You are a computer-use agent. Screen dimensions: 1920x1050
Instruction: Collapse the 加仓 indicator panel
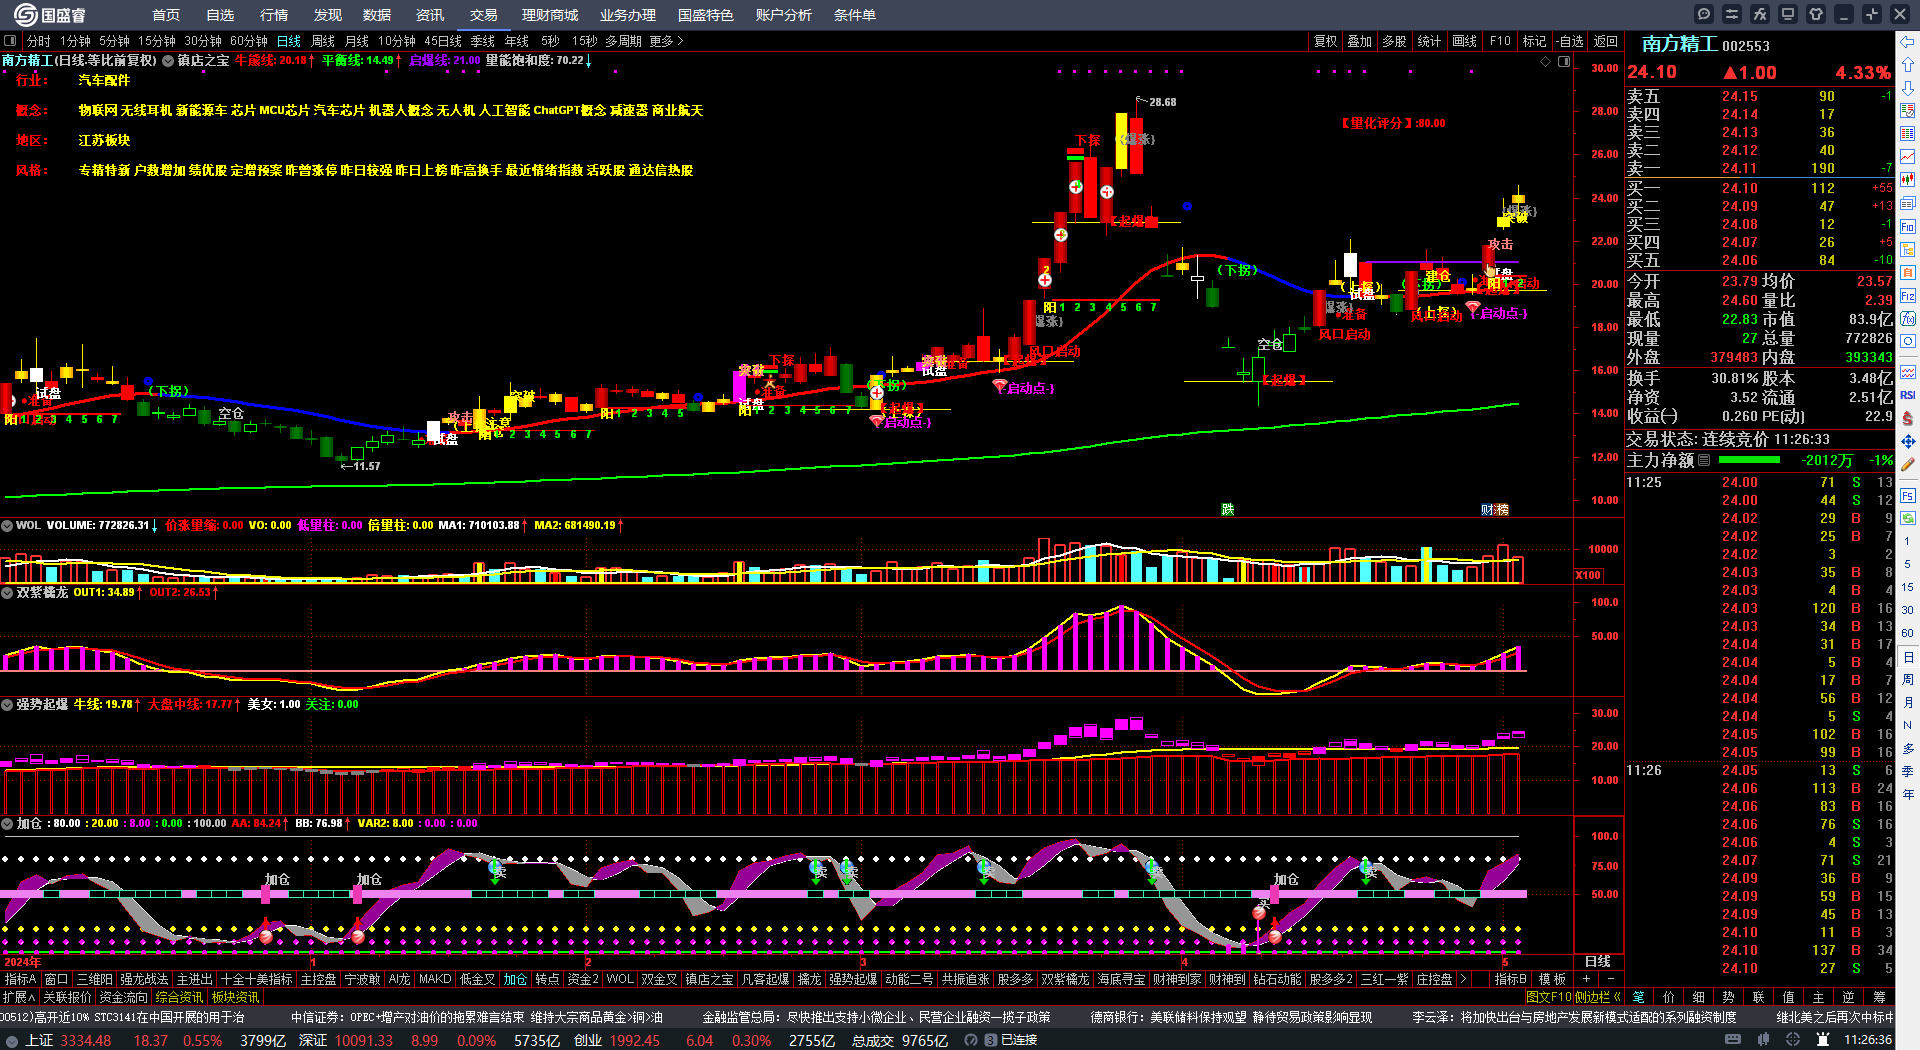[x=7, y=823]
